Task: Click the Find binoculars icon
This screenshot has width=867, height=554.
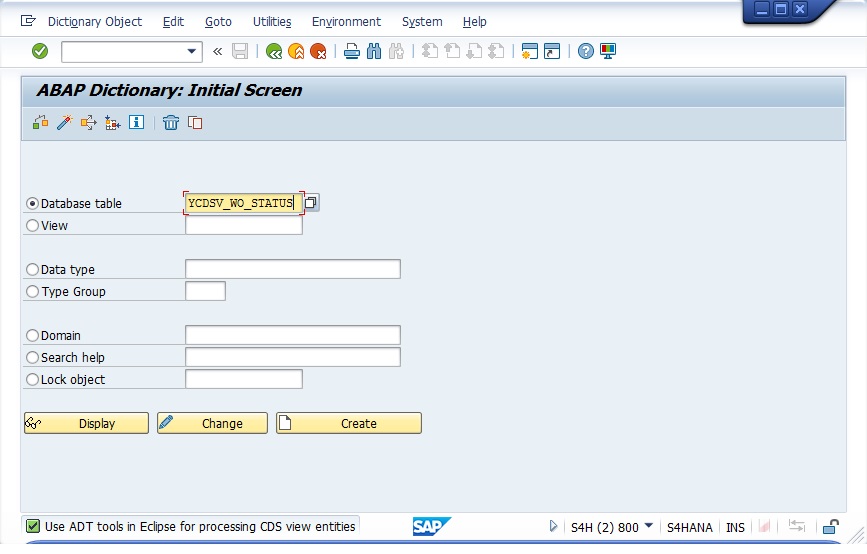Action: [x=374, y=51]
